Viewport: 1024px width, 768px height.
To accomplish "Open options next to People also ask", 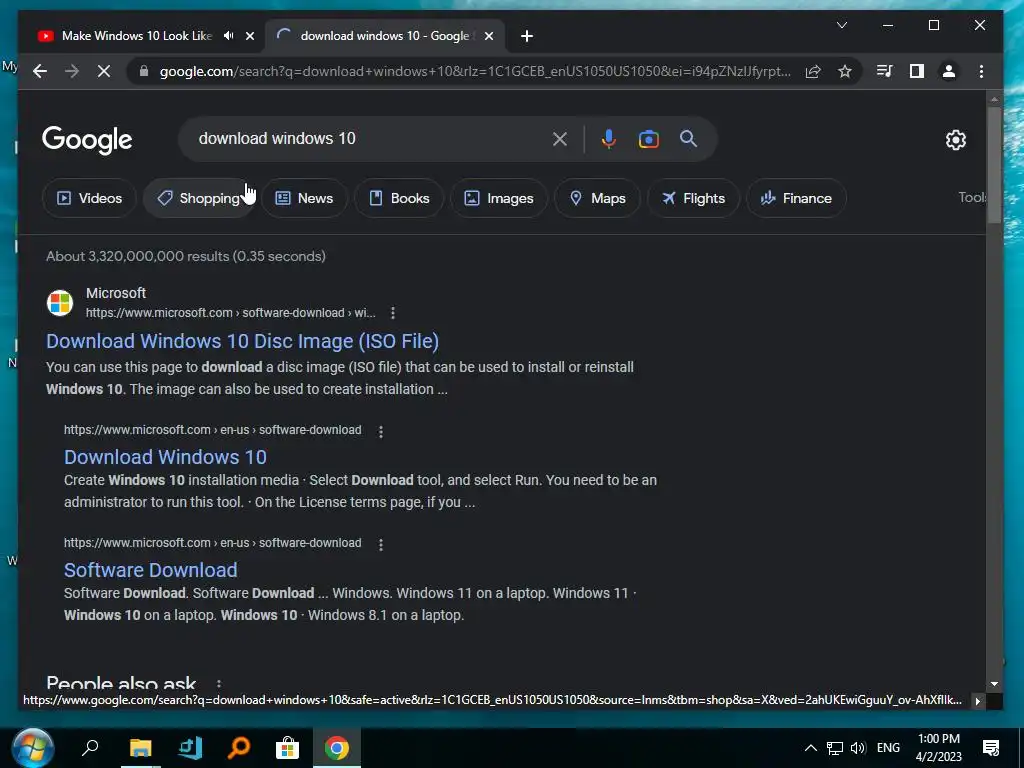I will pos(219,684).
